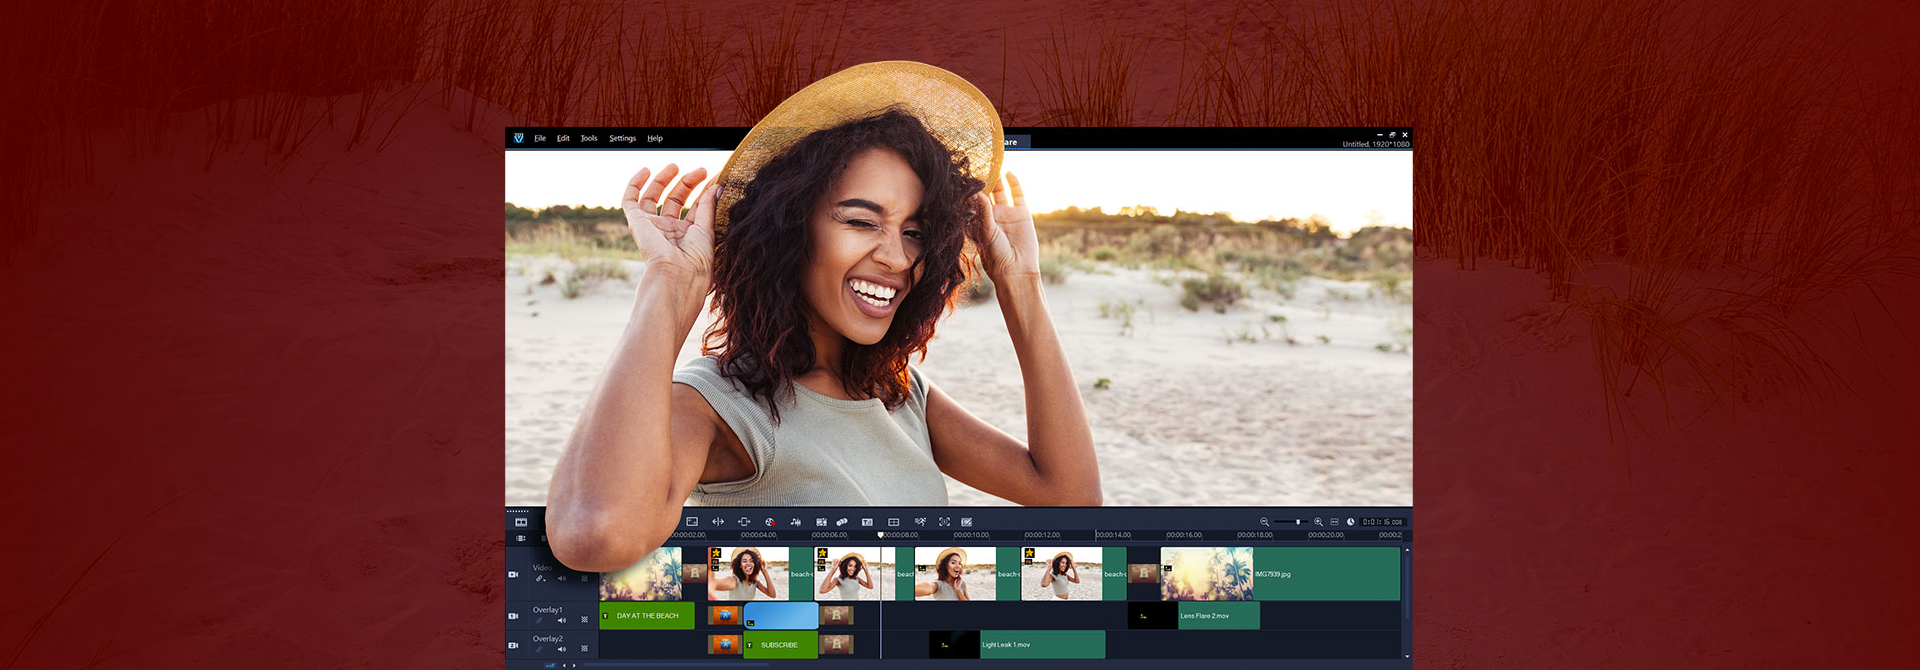Open the File menu
Screen dimensions: 1920x670
coord(540,138)
